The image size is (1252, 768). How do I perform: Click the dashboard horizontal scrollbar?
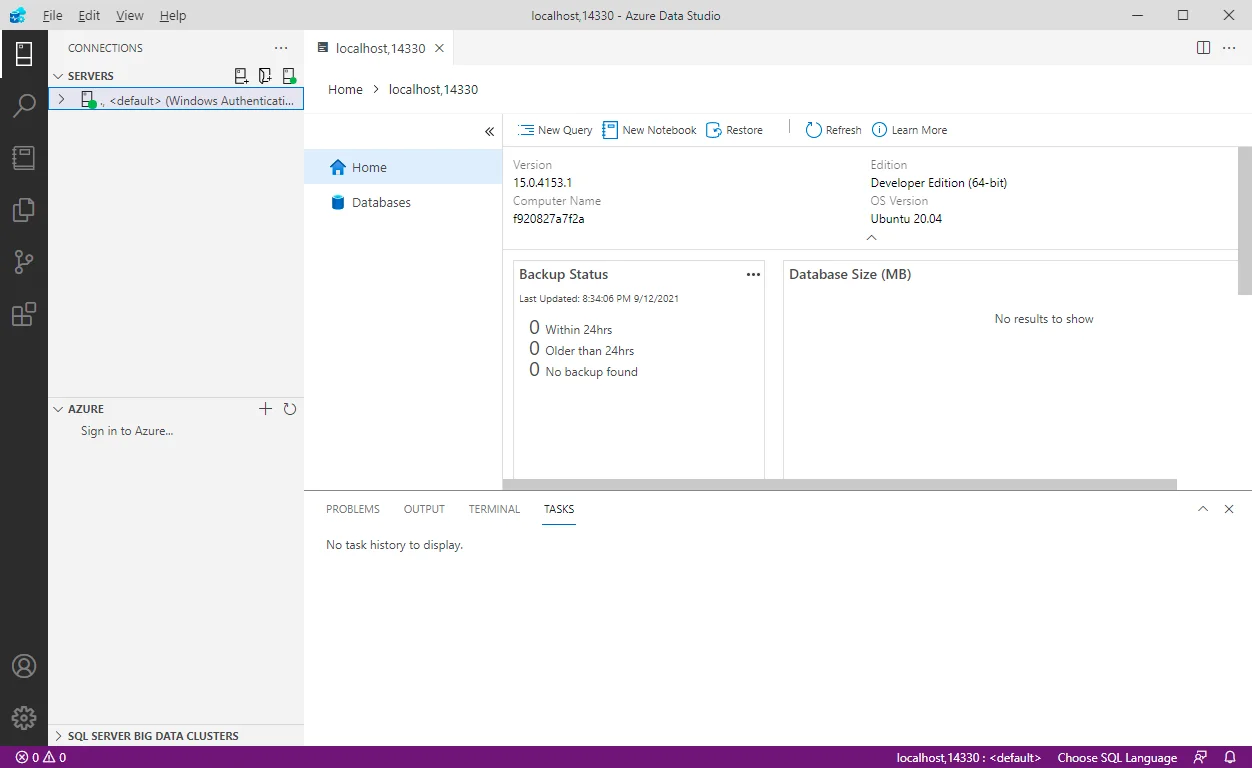[x=840, y=484]
